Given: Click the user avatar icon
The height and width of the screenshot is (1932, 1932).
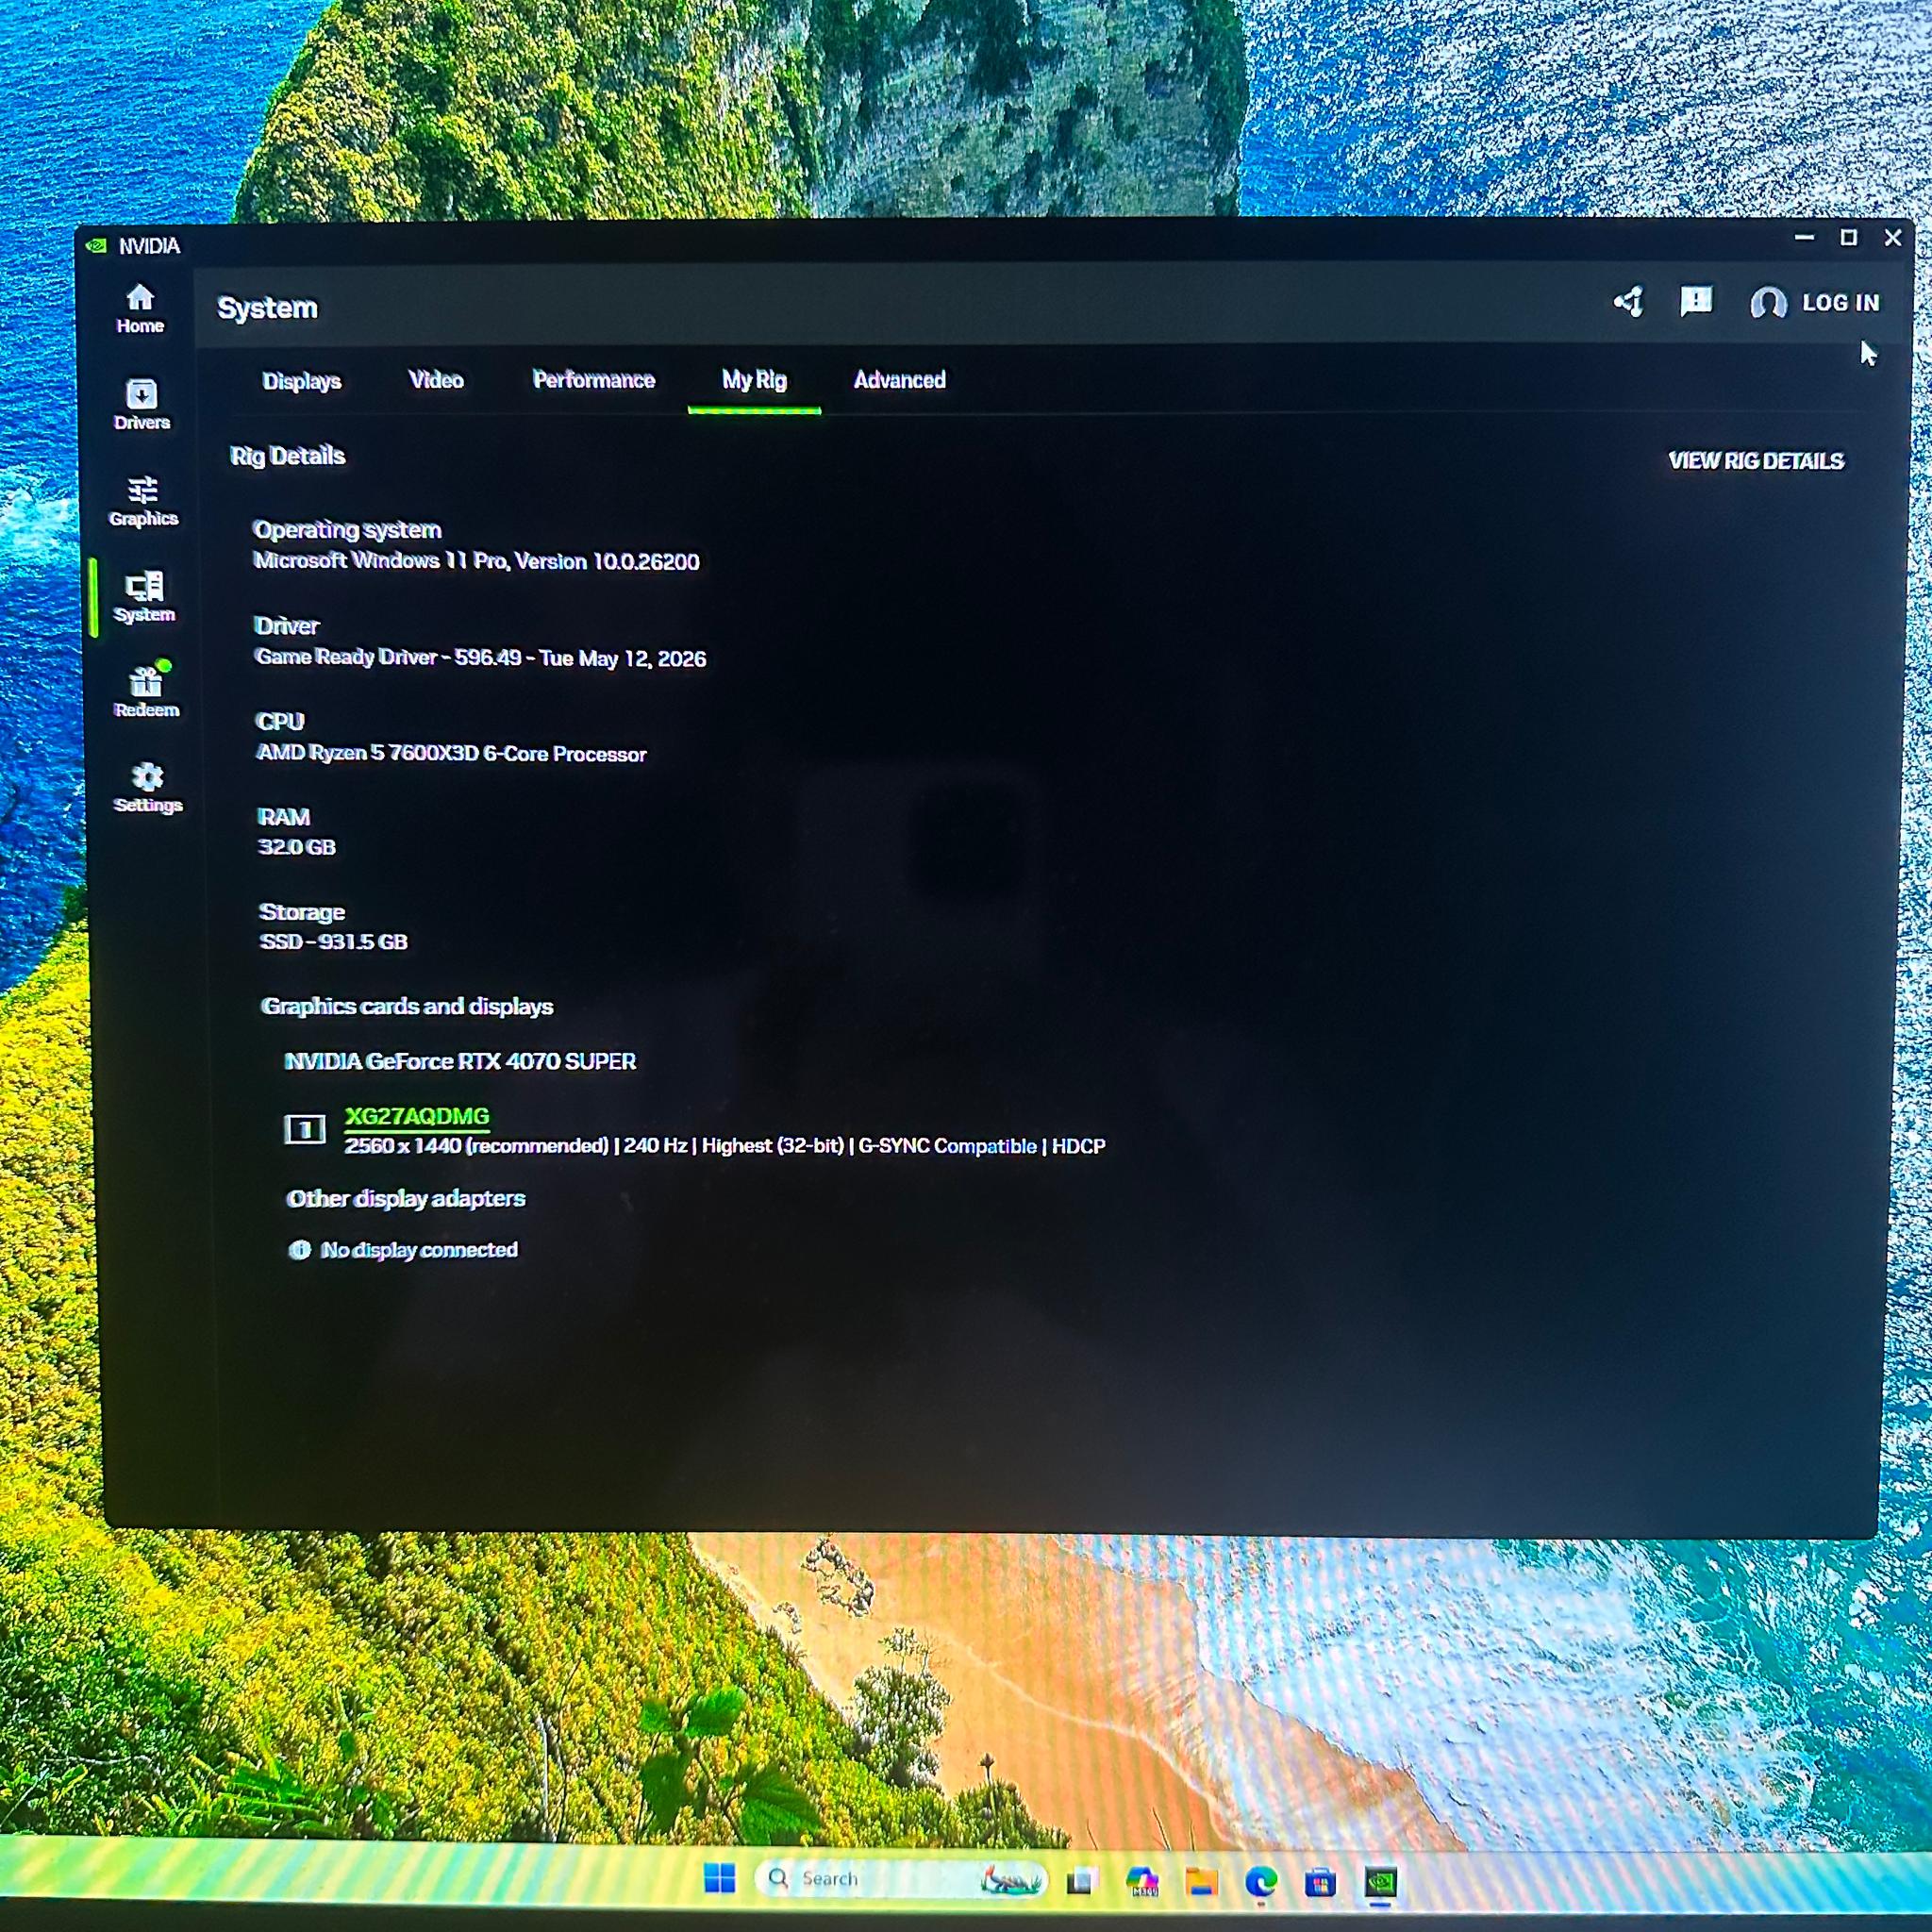Looking at the screenshot, I should click(1768, 303).
